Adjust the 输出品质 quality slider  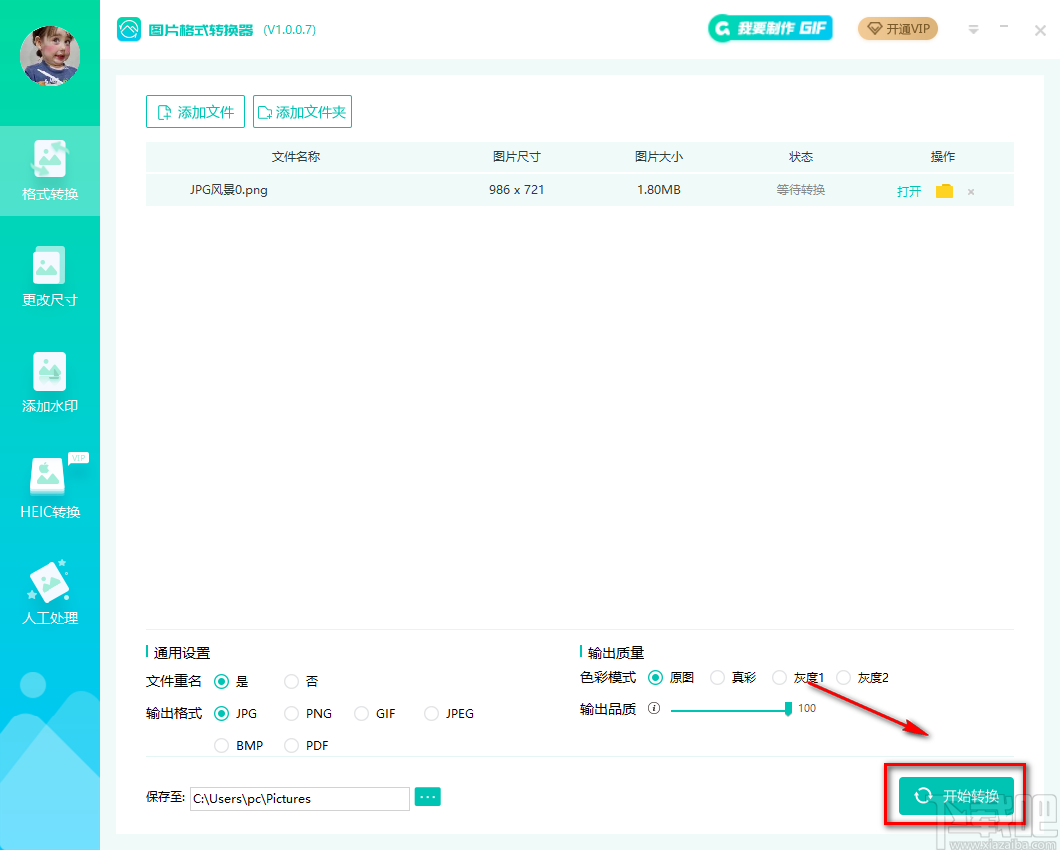(x=786, y=708)
